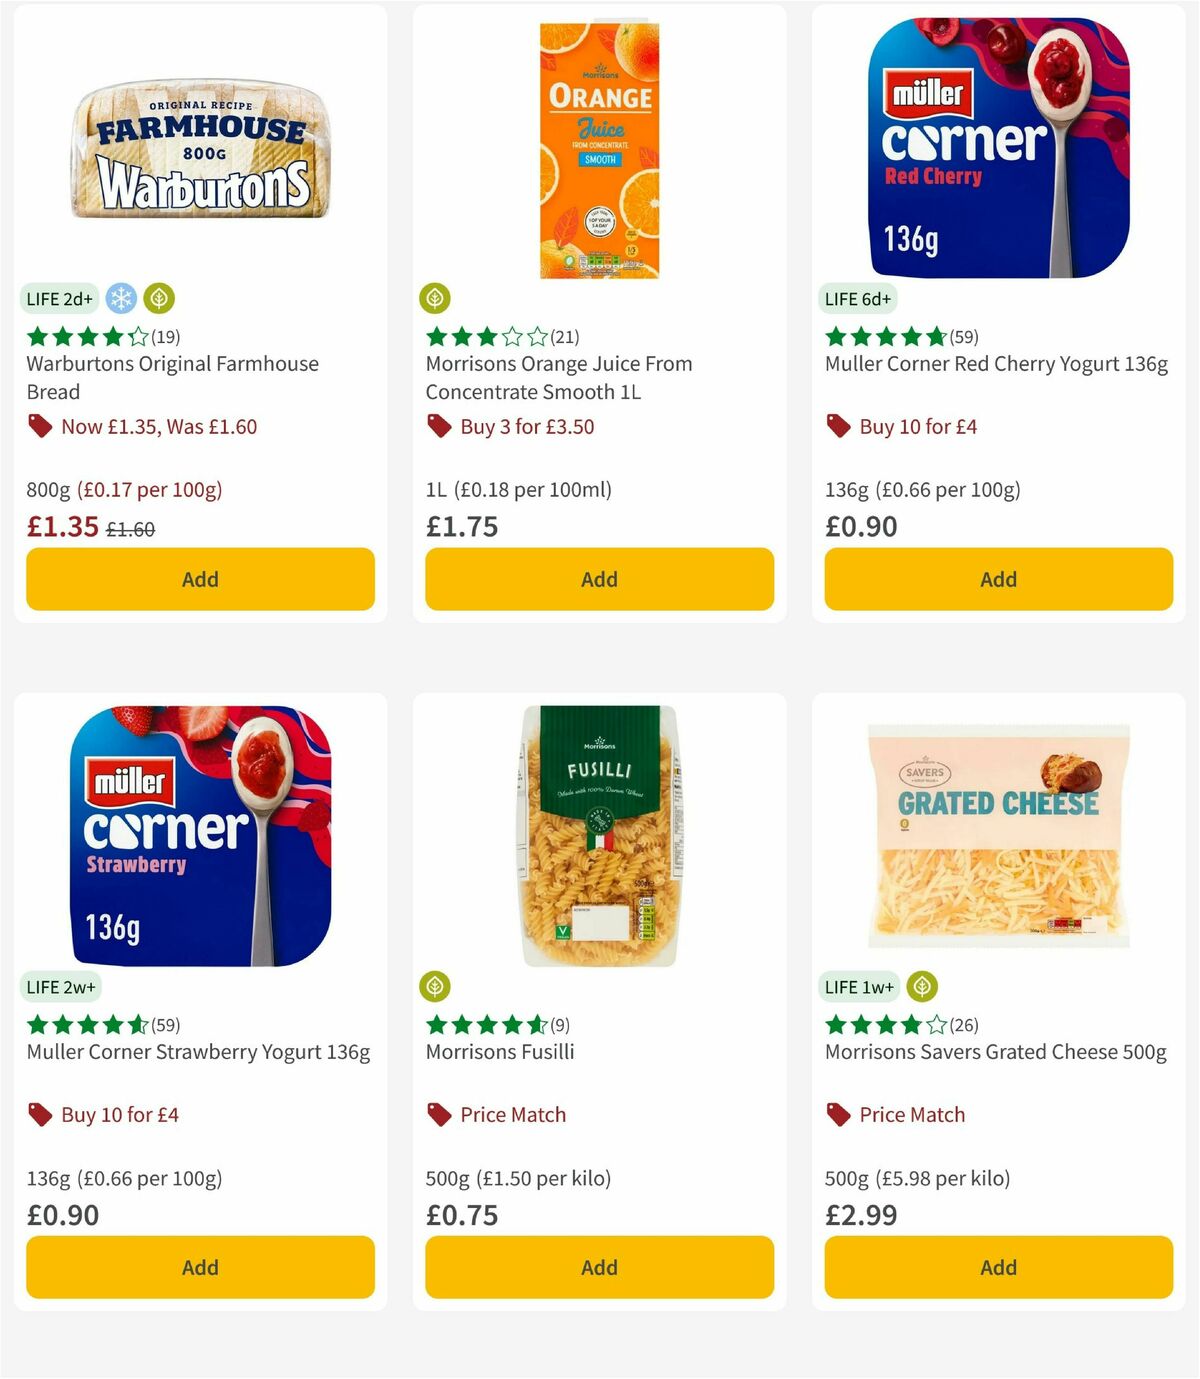Image resolution: width=1200 pixels, height=1379 pixels.
Task: Add Morrisons Fusilli to basket
Action: (598, 1267)
